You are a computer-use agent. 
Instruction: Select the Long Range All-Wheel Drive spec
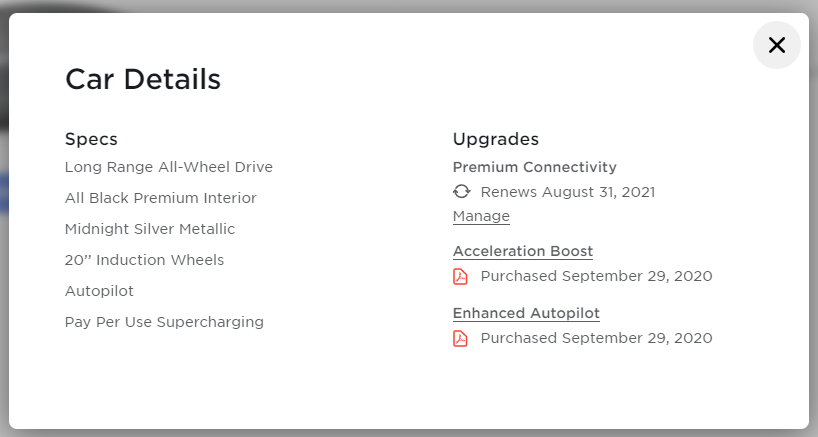168,167
